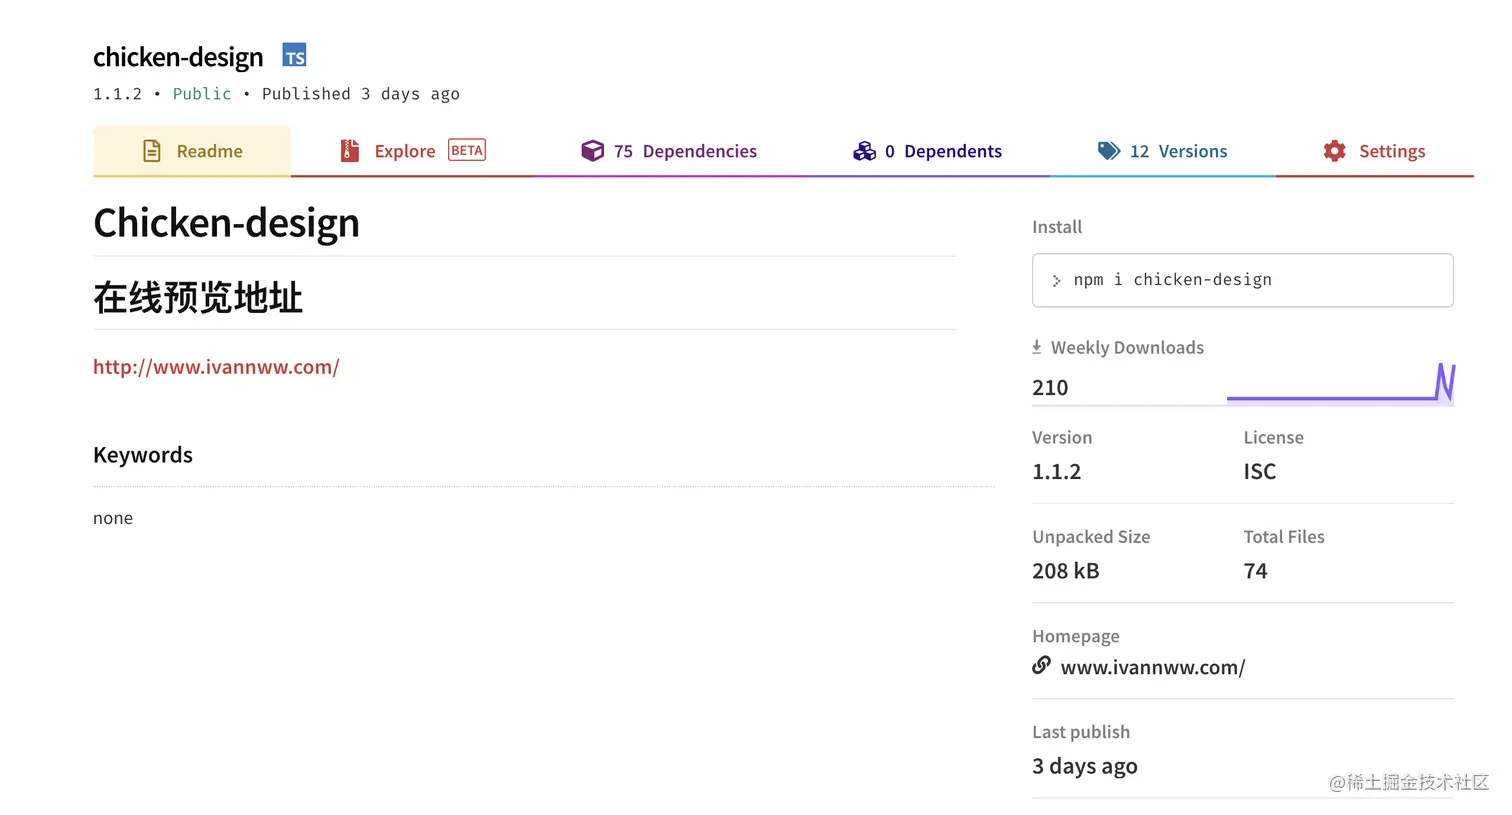Click the version text 1.1.2 under Version
Viewport: 1512px width, 815px height.
(x=1056, y=471)
